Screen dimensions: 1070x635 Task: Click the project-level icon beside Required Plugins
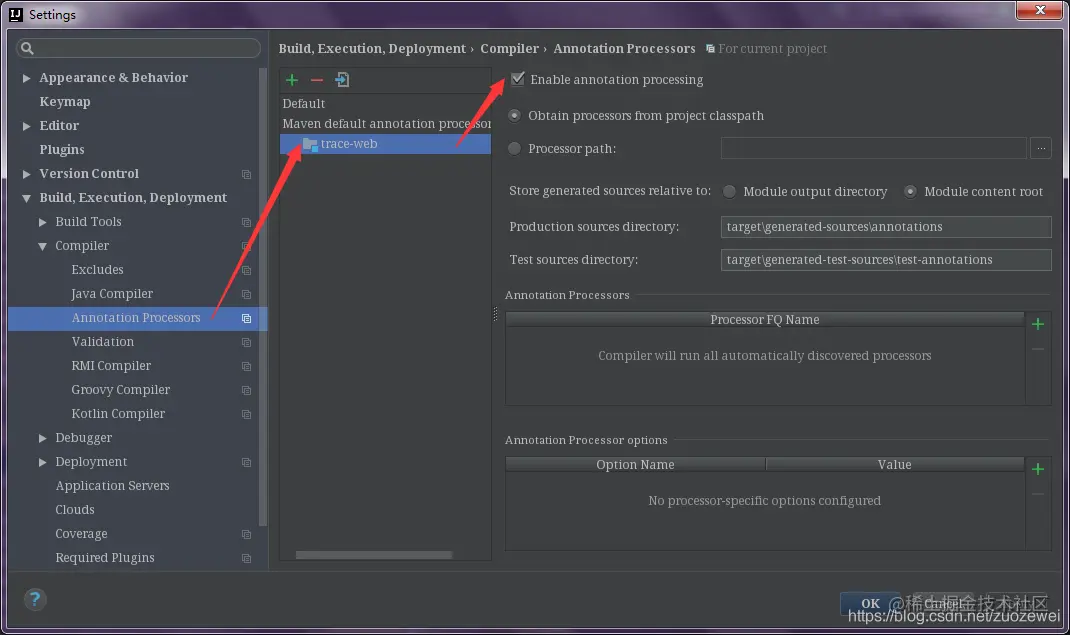click(x=246, y=559)
